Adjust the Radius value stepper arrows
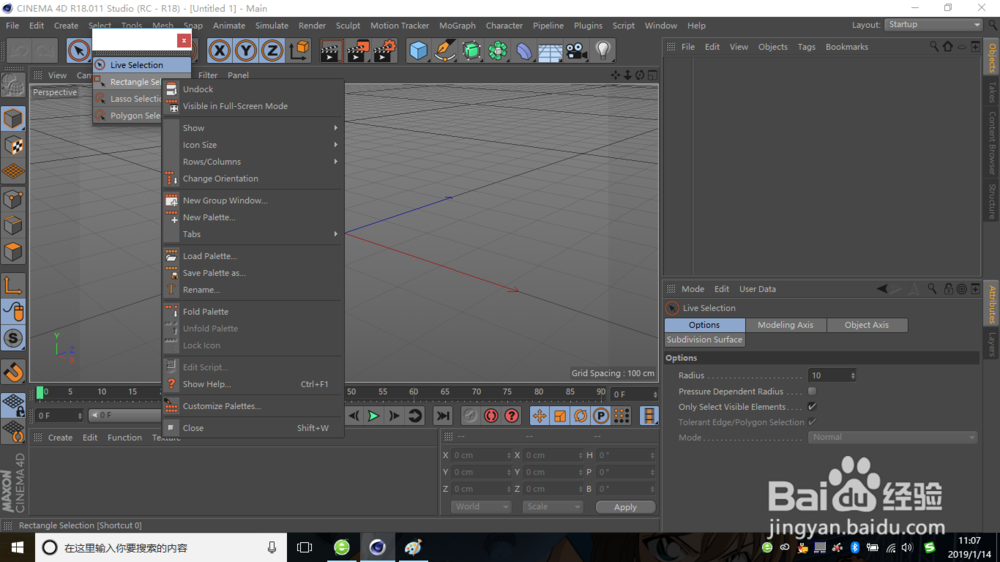 tap(853, 375)
